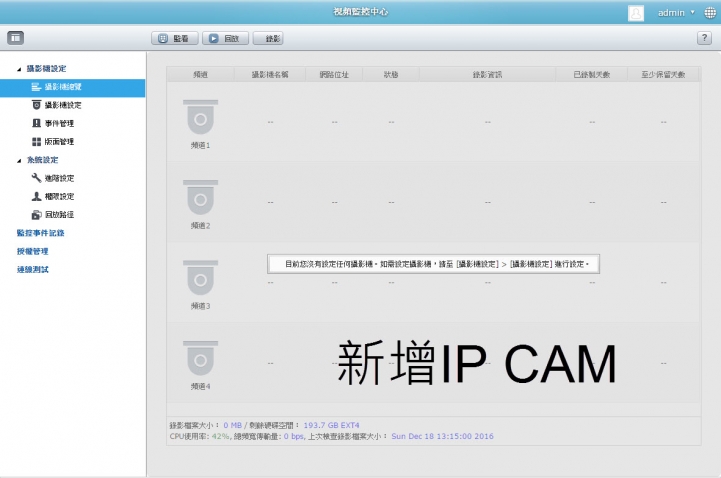
Task: Open 攝影機設定 camera icon item
Action: 57,105
